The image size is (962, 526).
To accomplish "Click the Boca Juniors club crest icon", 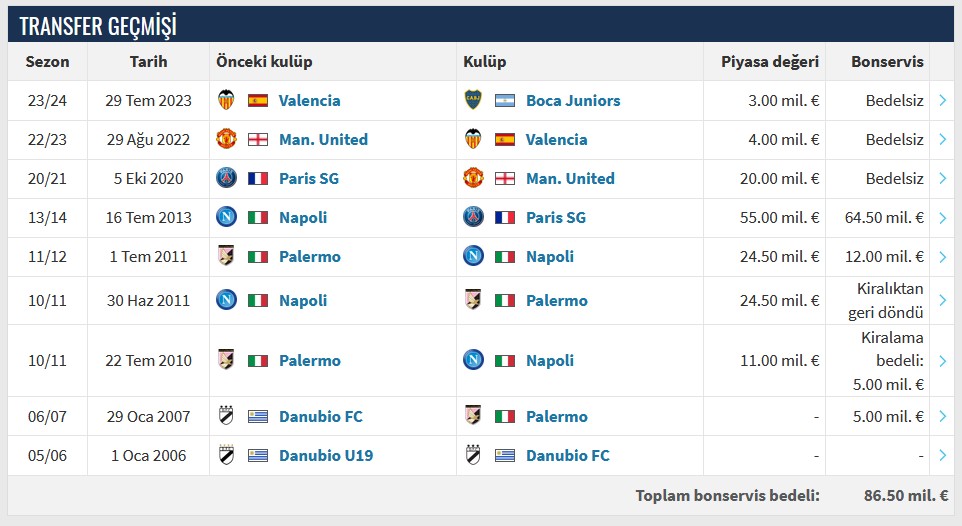I will click(x=473, y=100).
